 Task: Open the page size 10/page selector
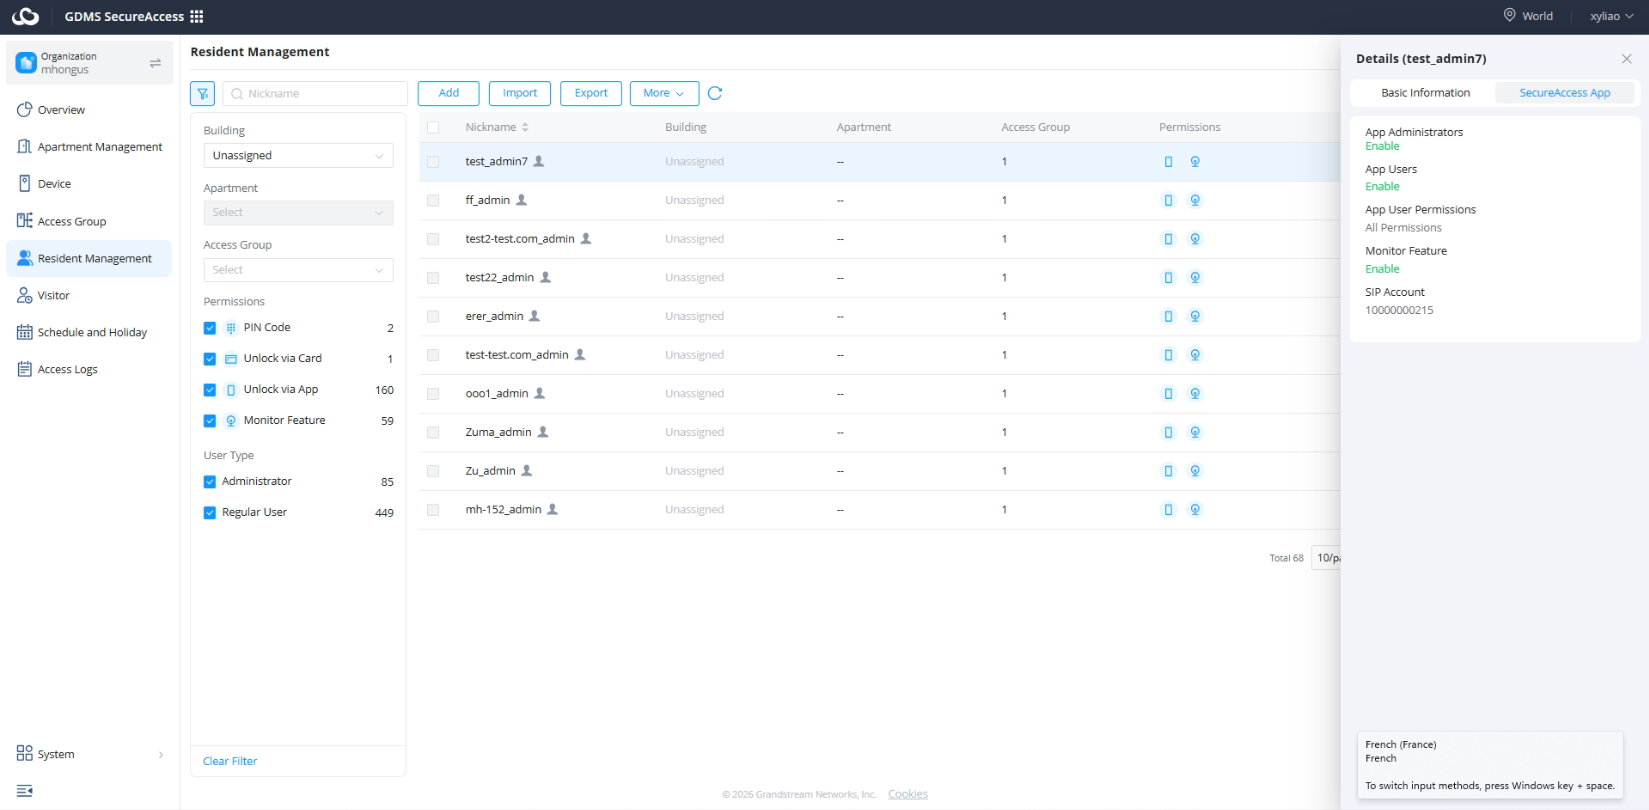point(1326,558)
